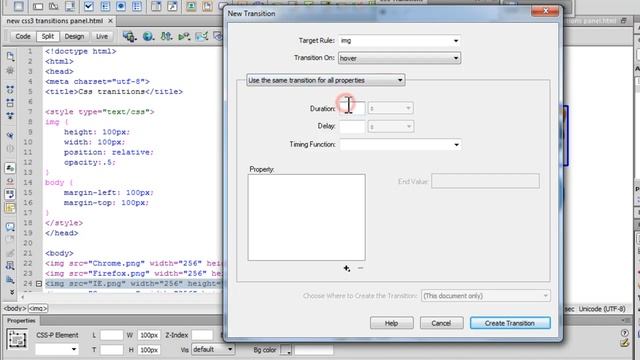Image resolution: width=640 pixels, height=360 pixels.
Task: Toggle the Line Numbers coding toolbar icon
Action: pyautogui.click(x=10, y=168)
